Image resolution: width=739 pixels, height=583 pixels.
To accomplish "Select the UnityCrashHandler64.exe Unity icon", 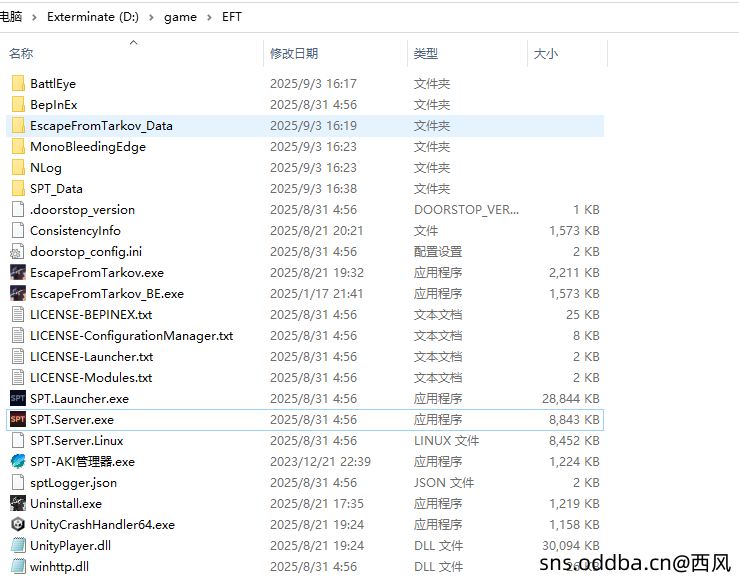I will click(18, 525).
